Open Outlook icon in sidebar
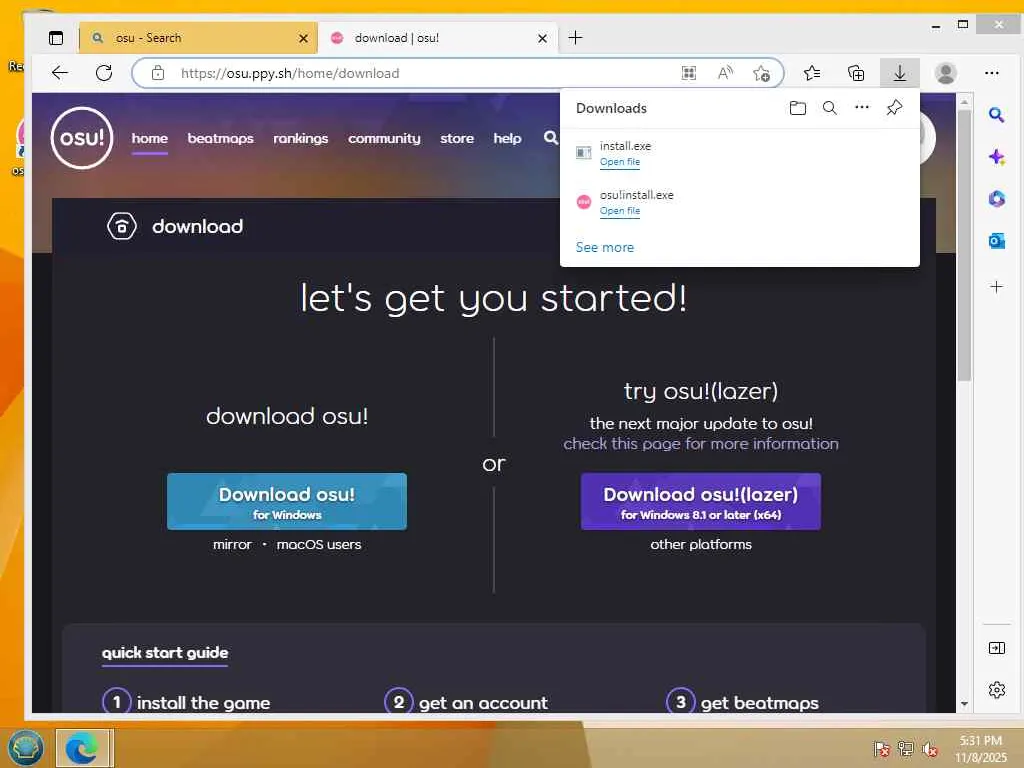This screenshot has height=768, width=1024. click(x=996, y=241)
